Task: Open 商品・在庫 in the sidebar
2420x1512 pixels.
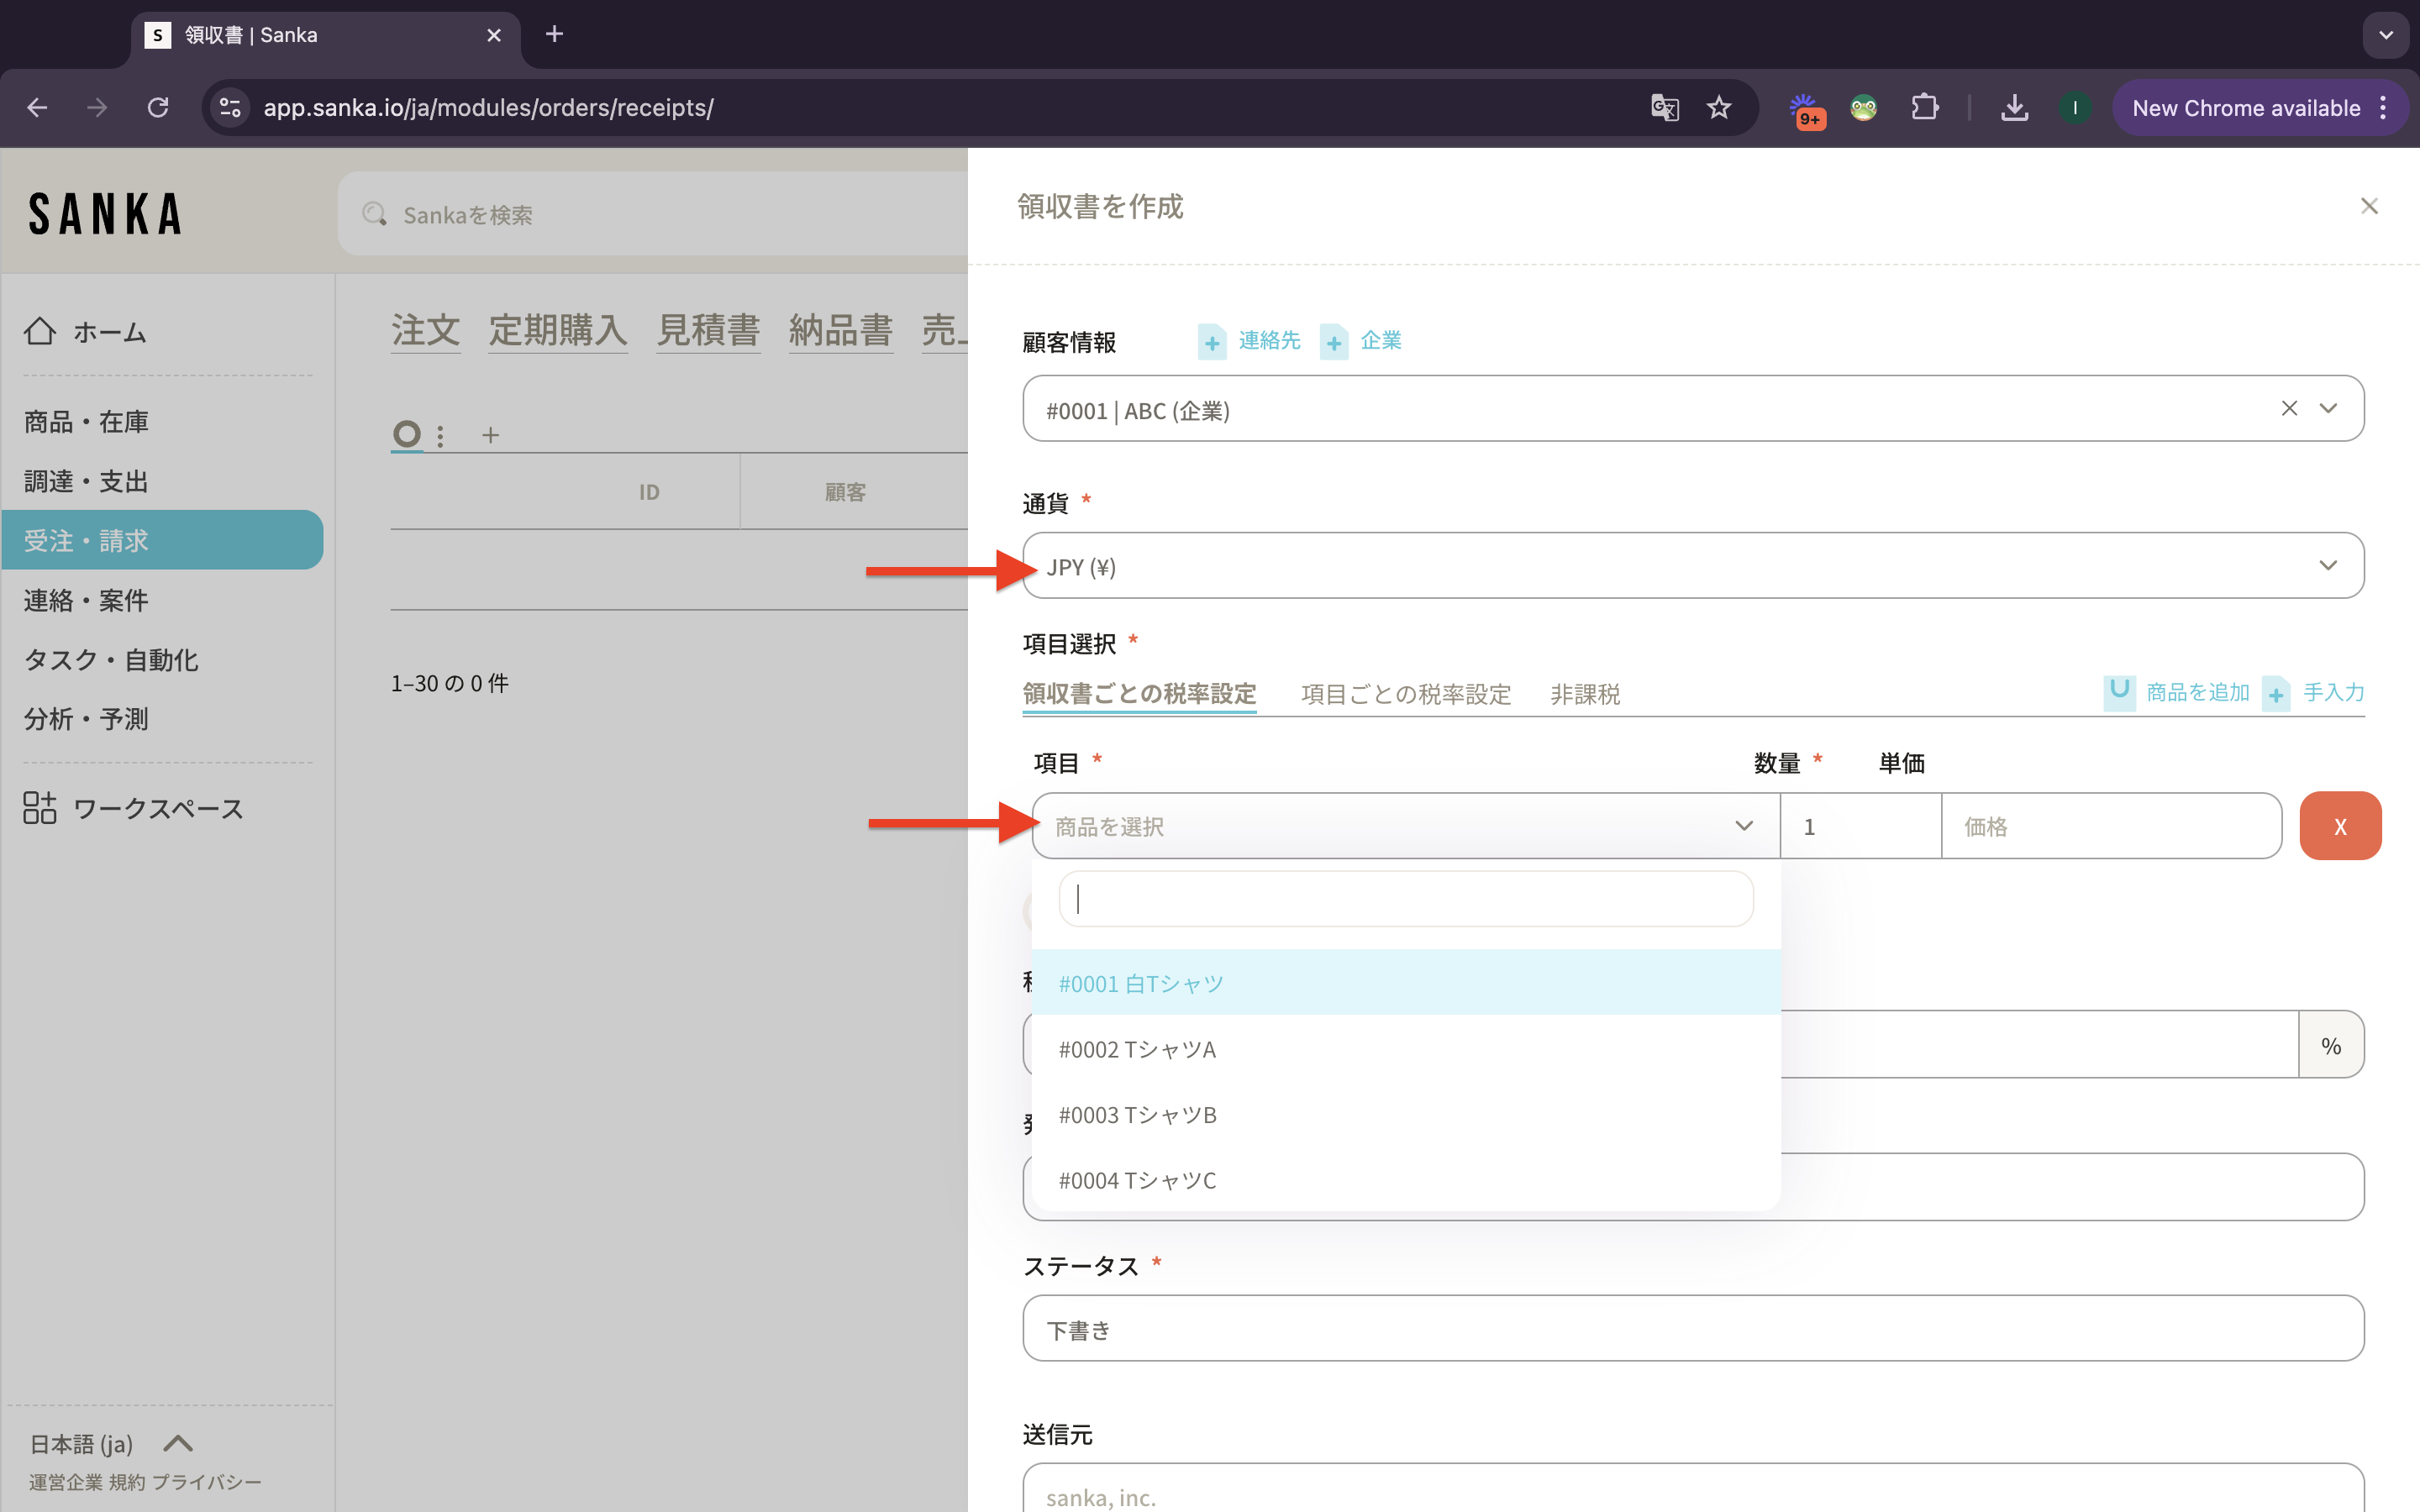Action: coord(86,422)
